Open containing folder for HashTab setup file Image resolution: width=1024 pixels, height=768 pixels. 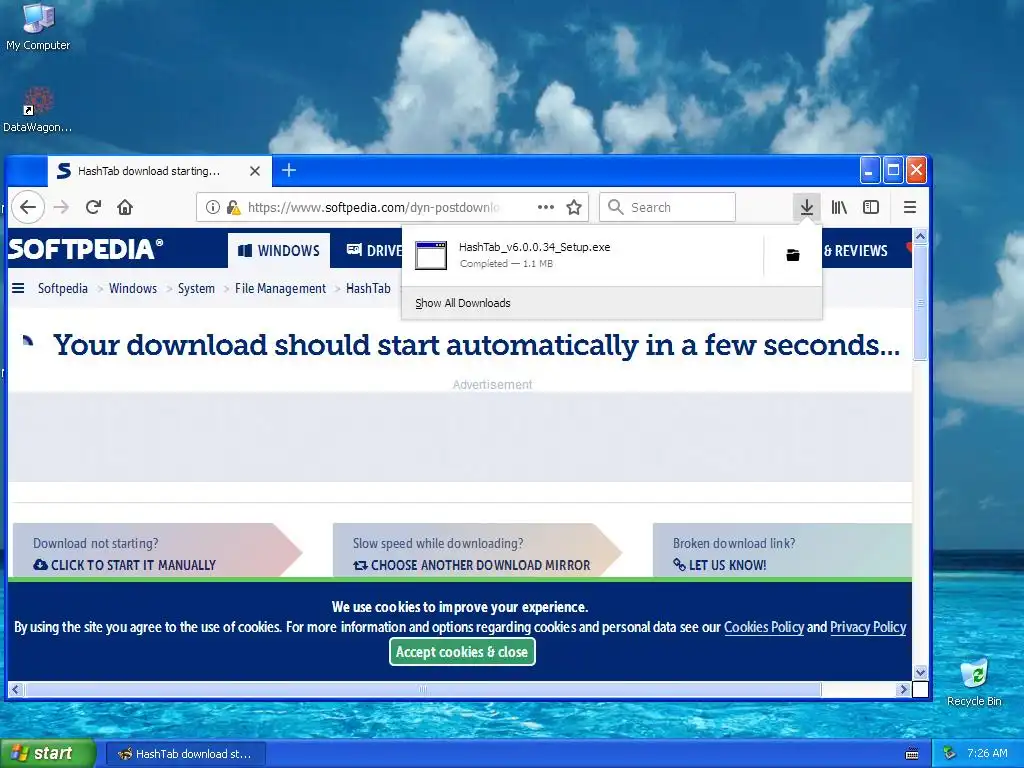pyautogui.click(x=793, y=255)
